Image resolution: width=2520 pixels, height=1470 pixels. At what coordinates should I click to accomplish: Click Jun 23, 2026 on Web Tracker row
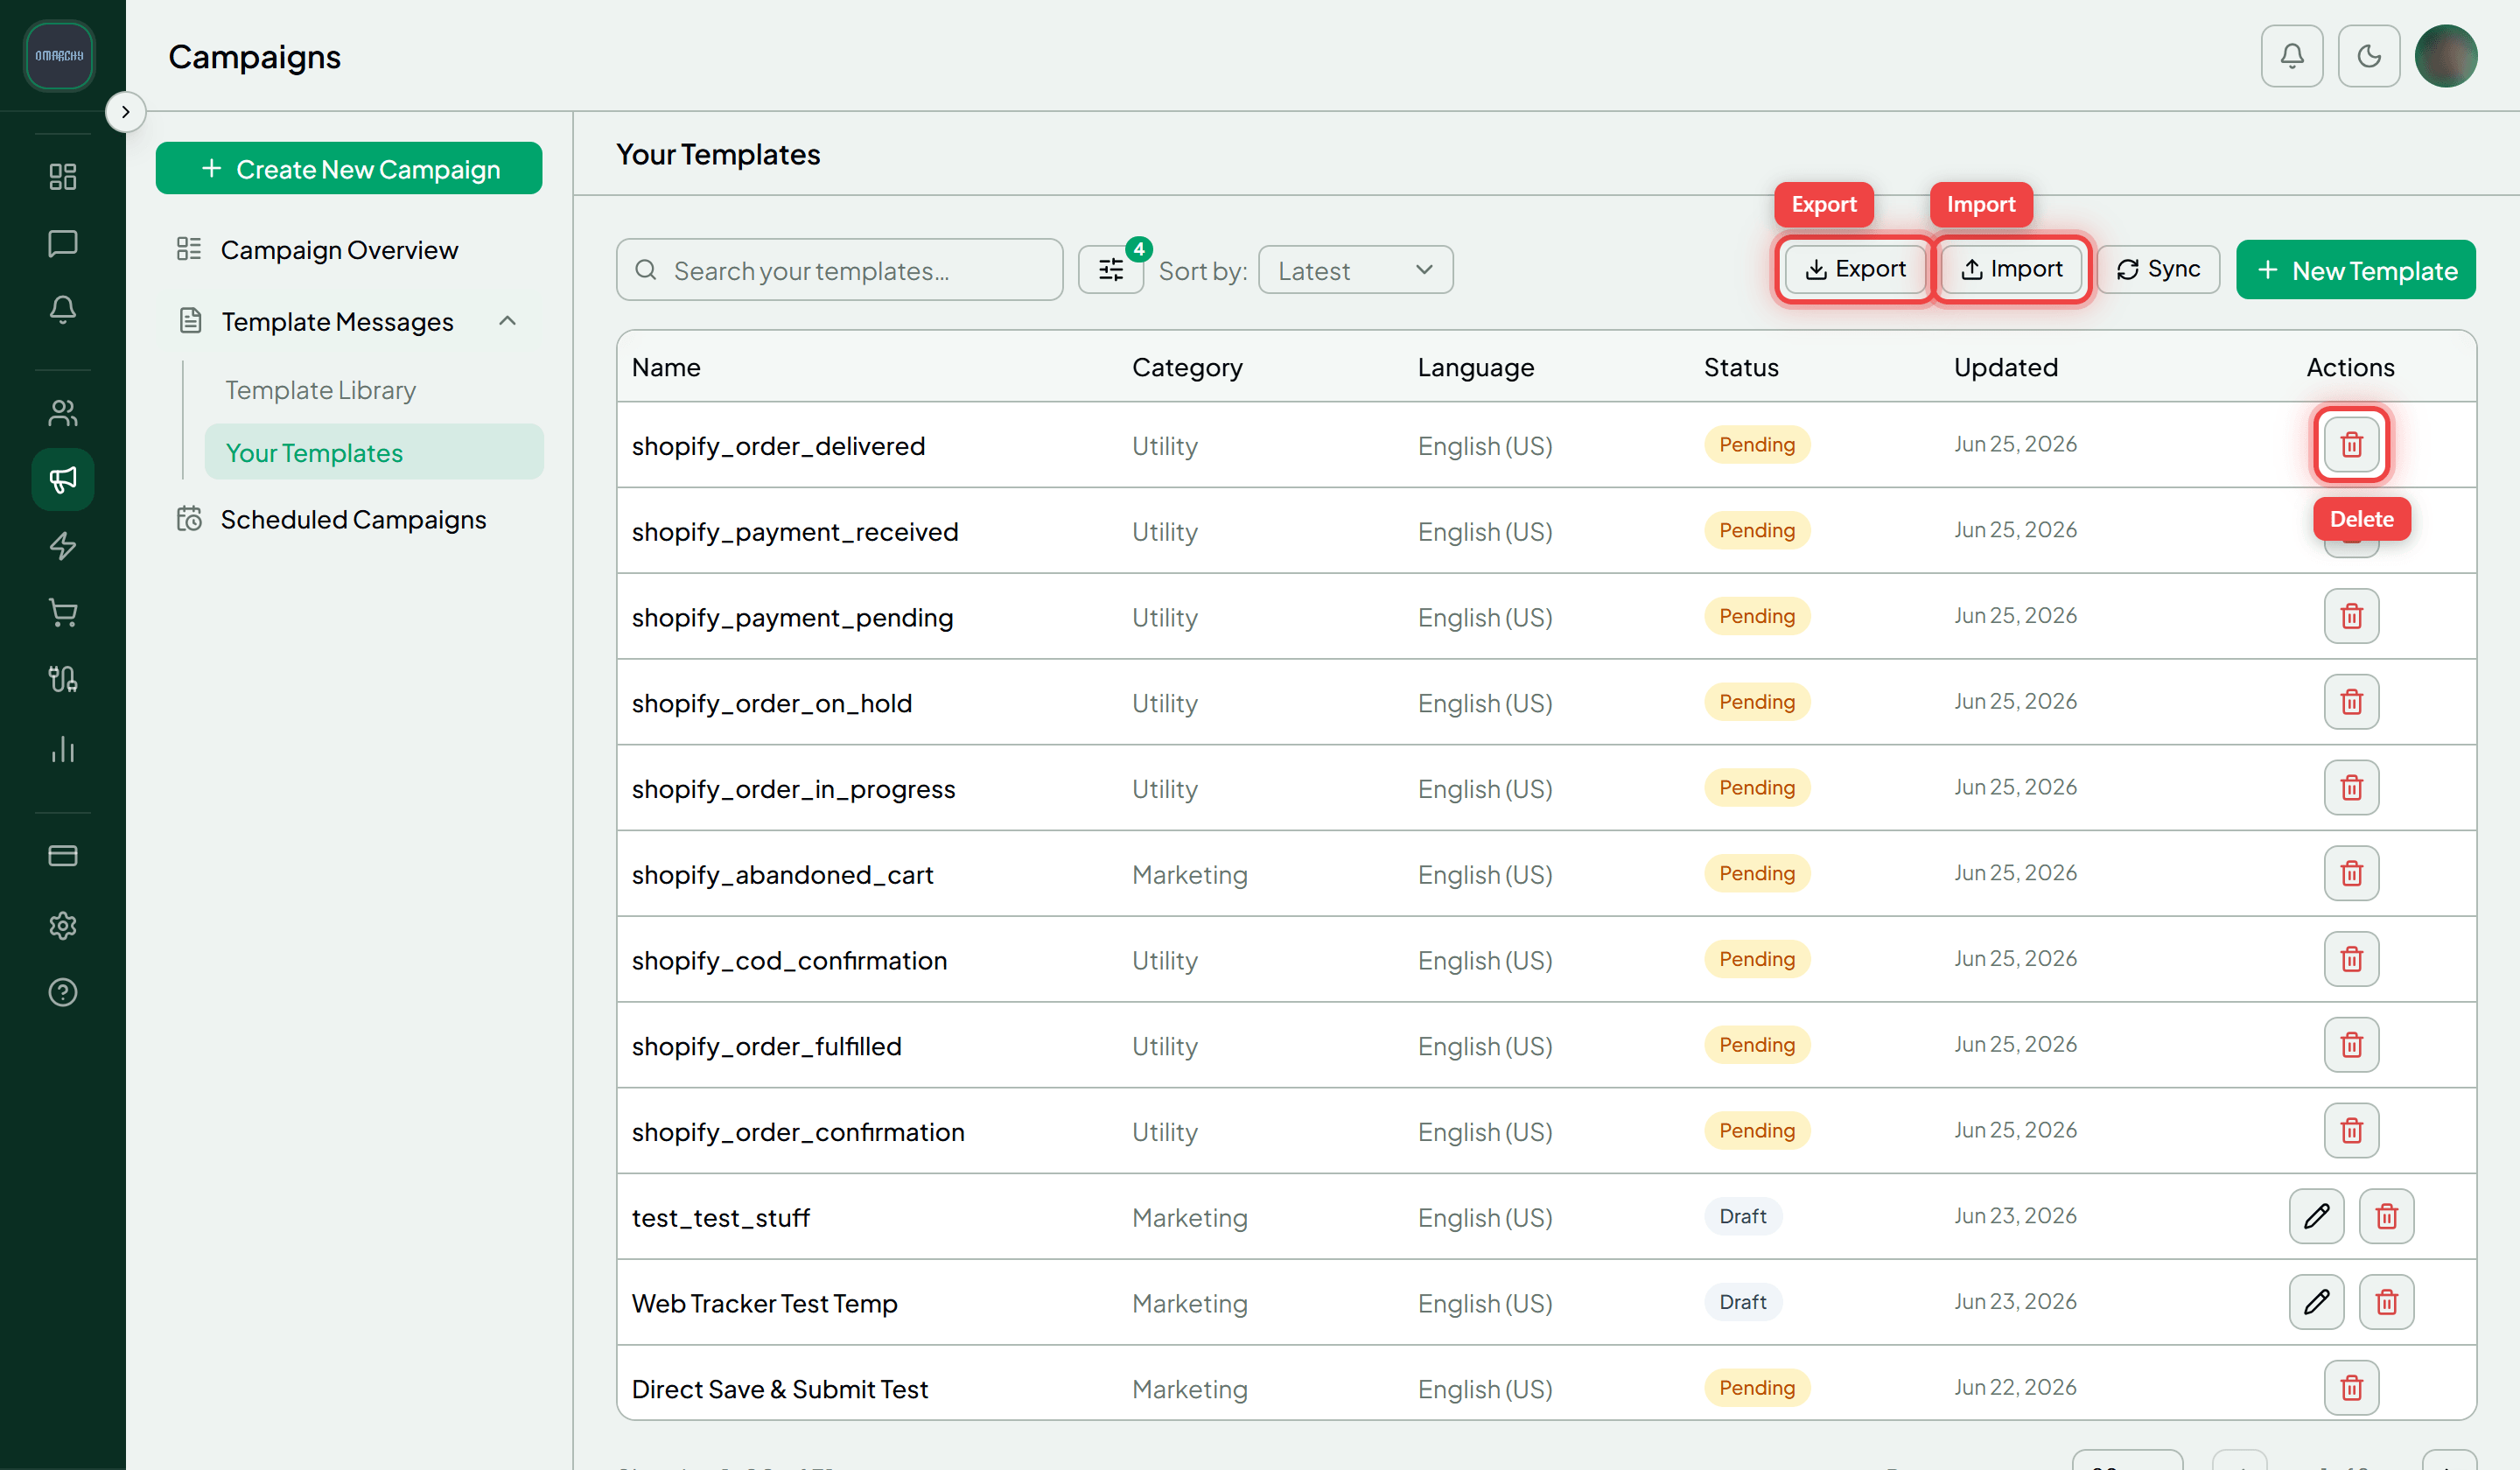point(2015,1301)
